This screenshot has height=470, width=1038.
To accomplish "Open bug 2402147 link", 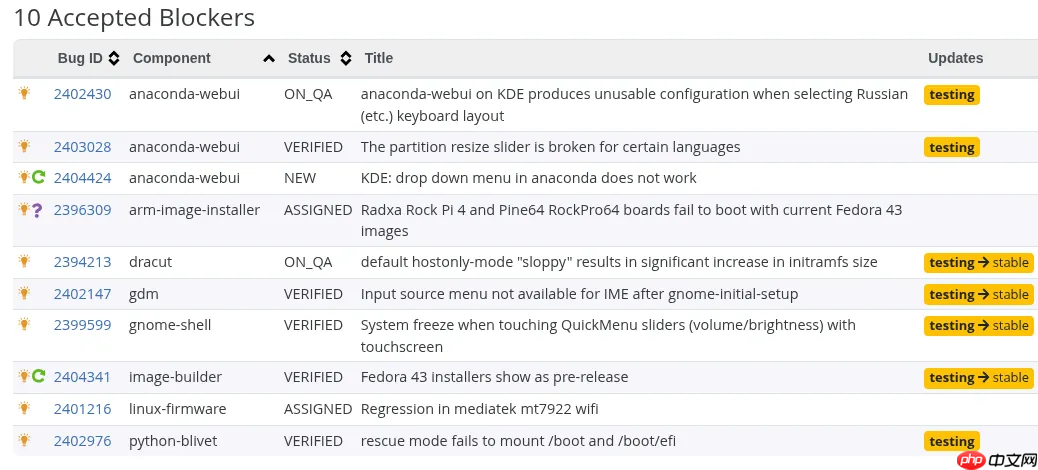I will tap(82, 294).
